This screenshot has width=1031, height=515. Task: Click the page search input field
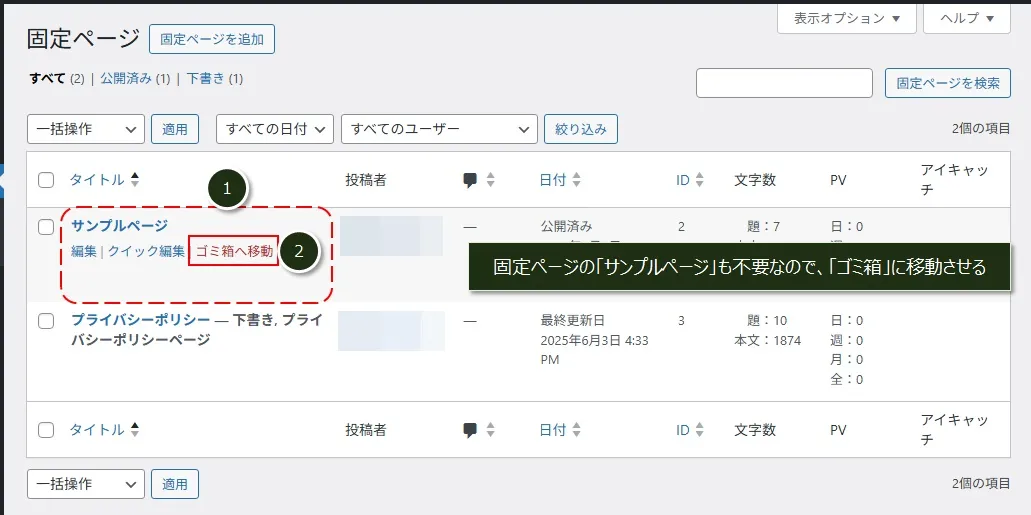[784, 83]
